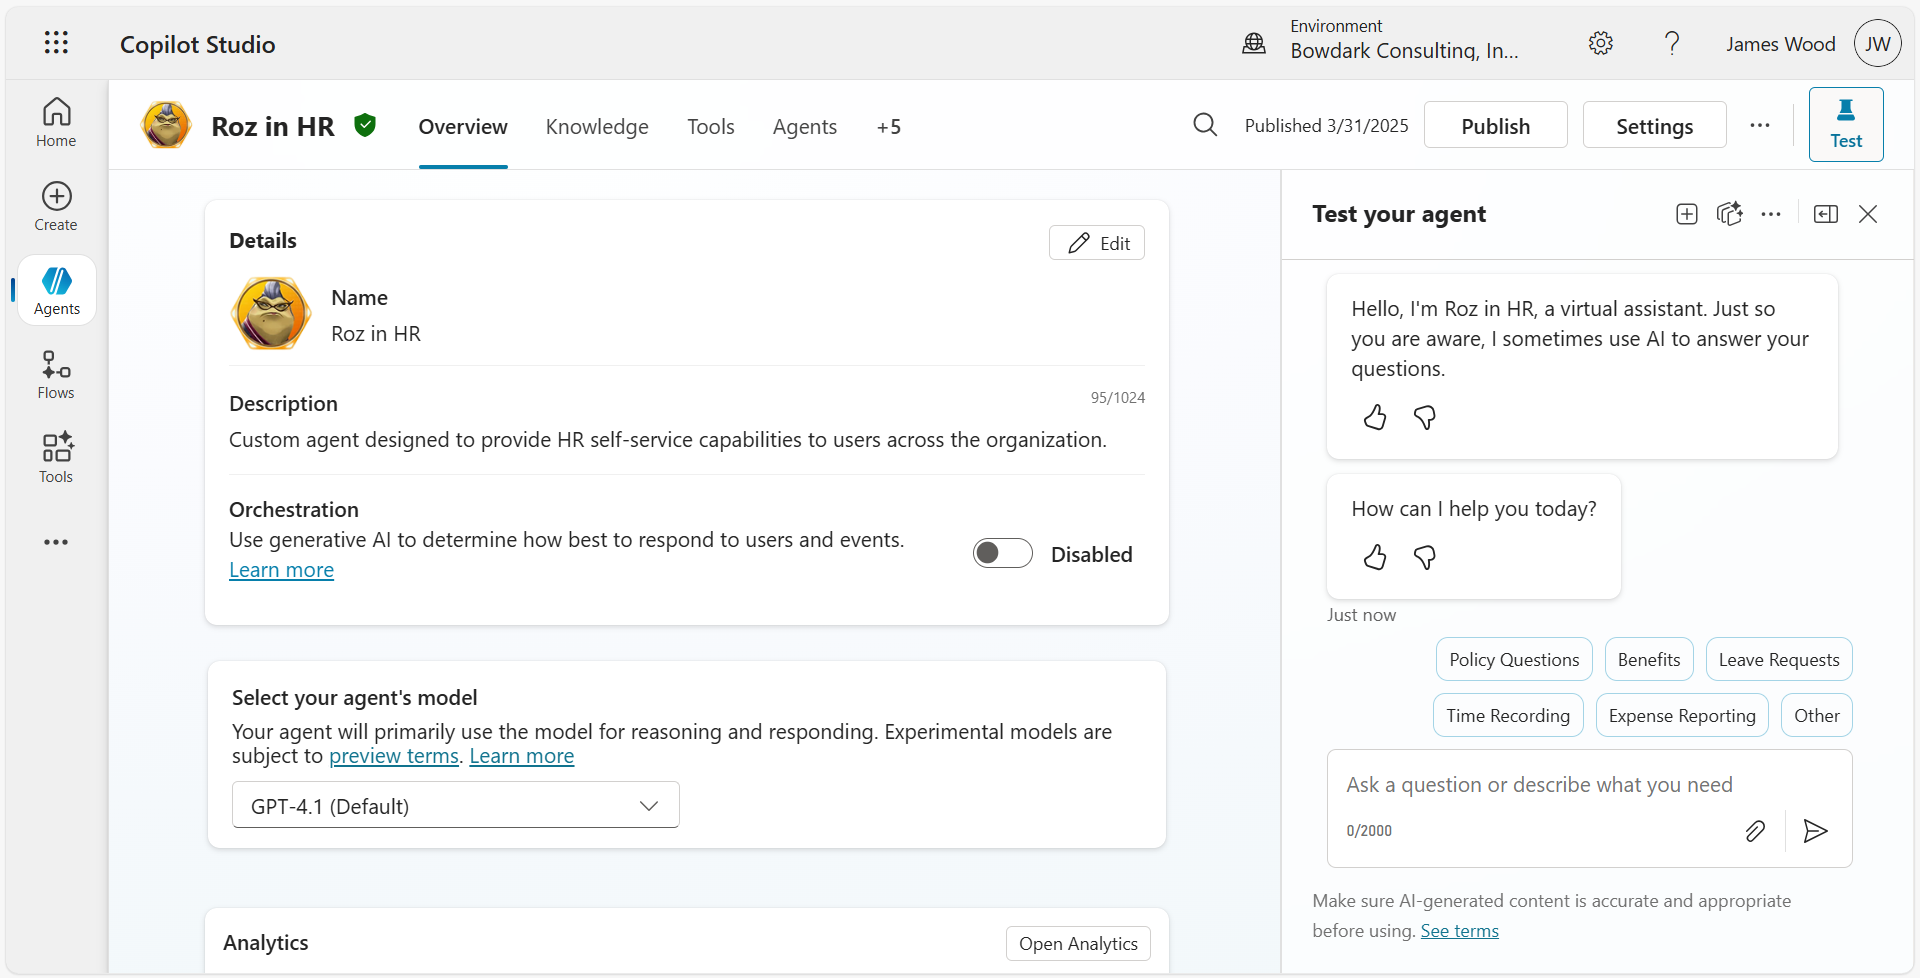Viewport: 1920px width, 978px height.
Task: Start a new test conversation
Action: [1687, 214]
